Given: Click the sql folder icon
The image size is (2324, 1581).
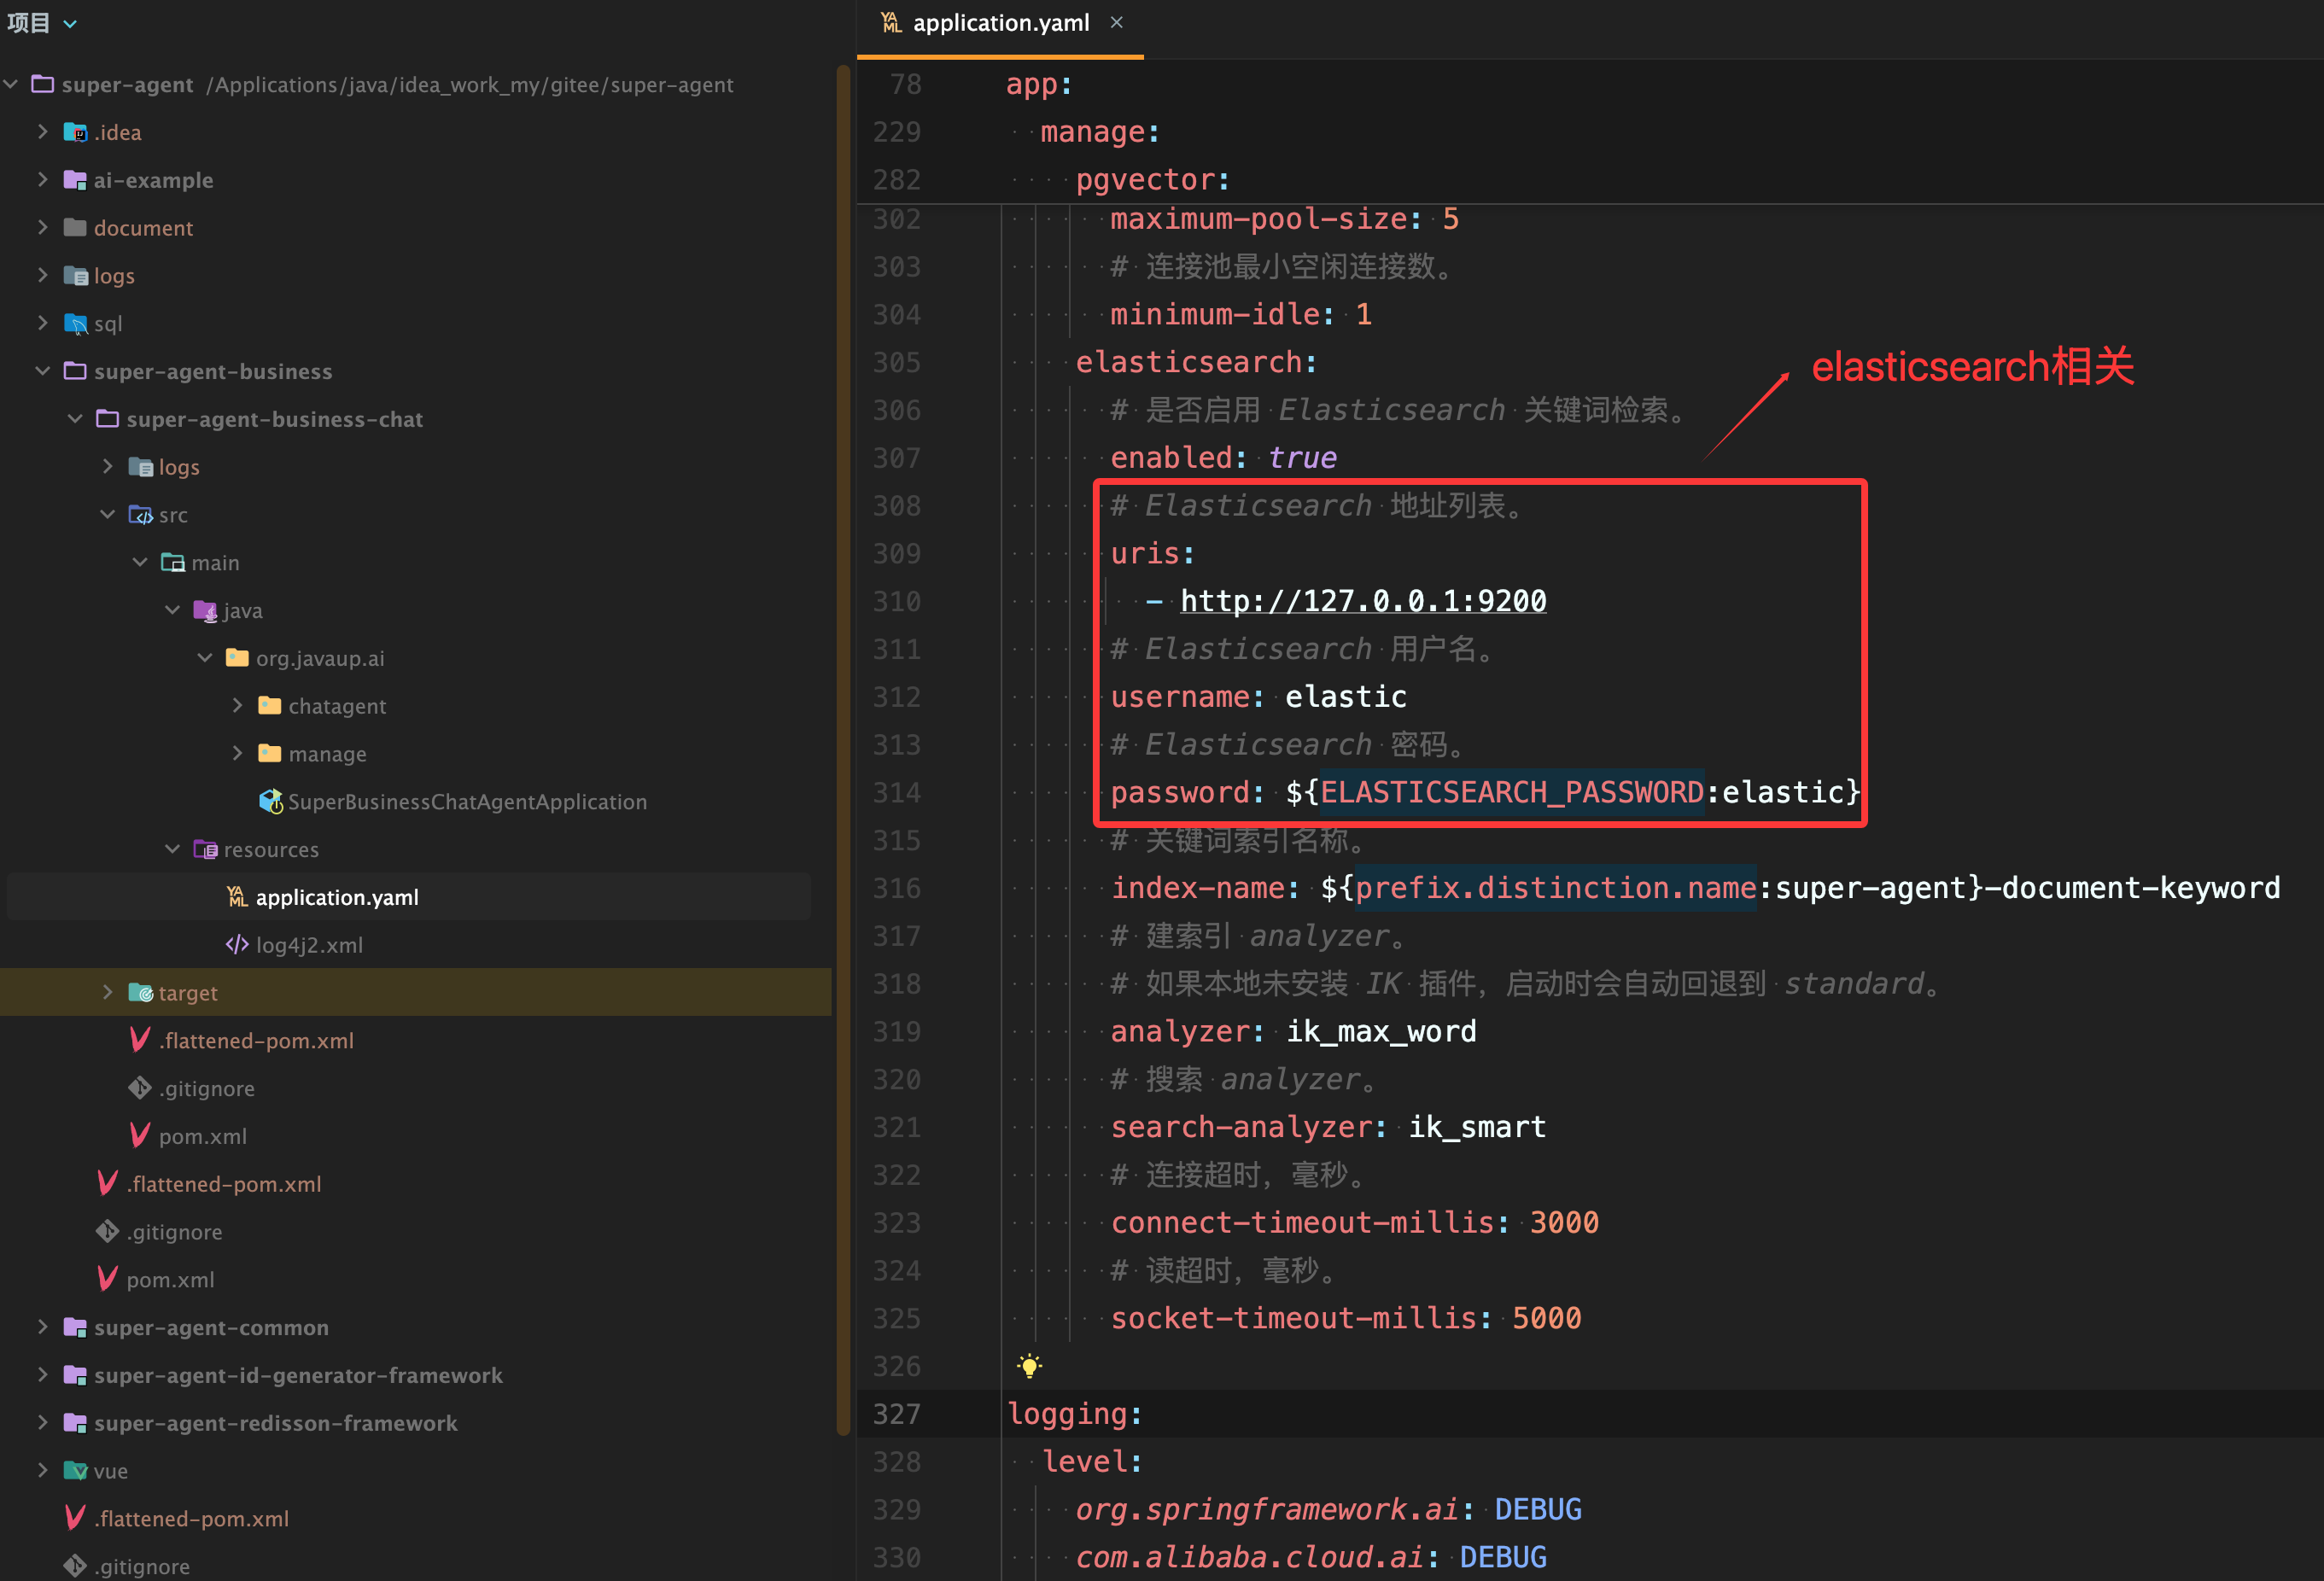Looking at the screenshot, I should (75, 324).
